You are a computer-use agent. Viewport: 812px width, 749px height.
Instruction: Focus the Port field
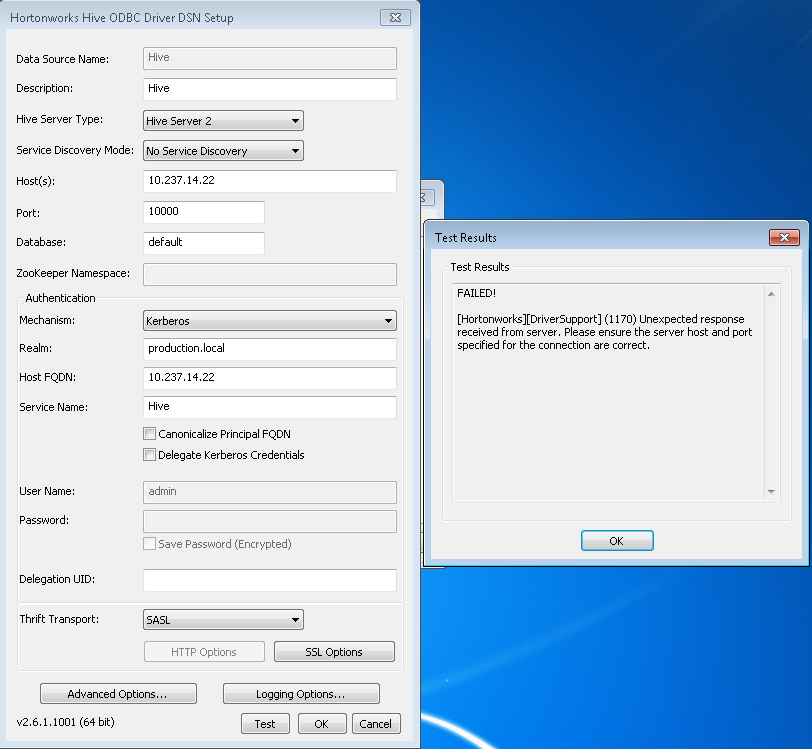(x=204, y=212)
